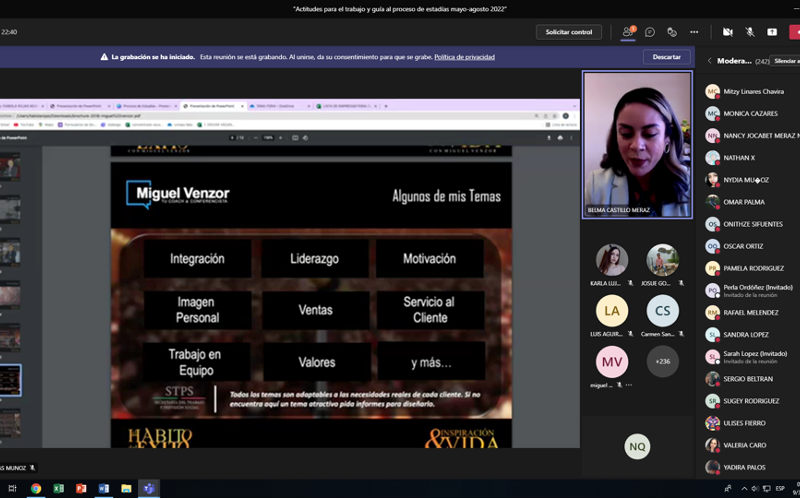Dismiss the recording banner with Descartar
Viewport: 800px width, 499px height.
666,57
